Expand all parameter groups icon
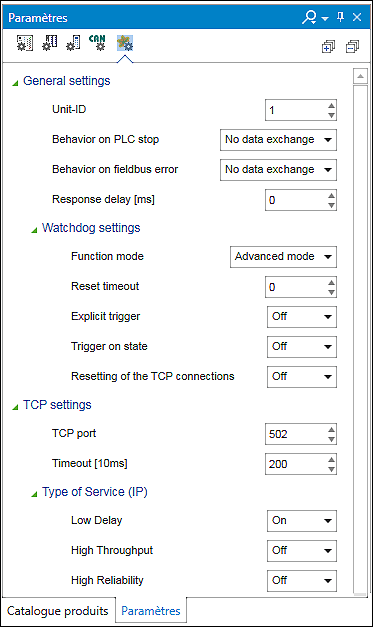Image resolution: width=373 pixels, height=627 pixels. coord(328,46)
